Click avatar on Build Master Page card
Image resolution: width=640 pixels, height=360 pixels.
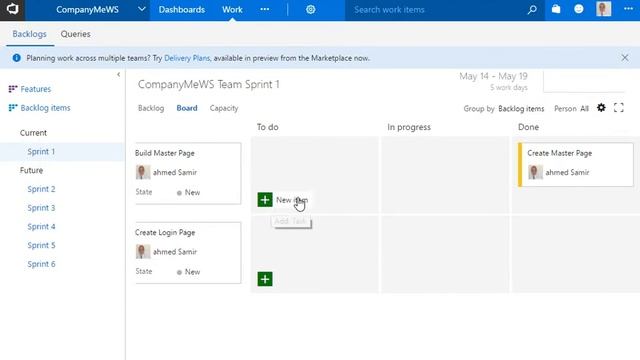click(x=143, y=172)
